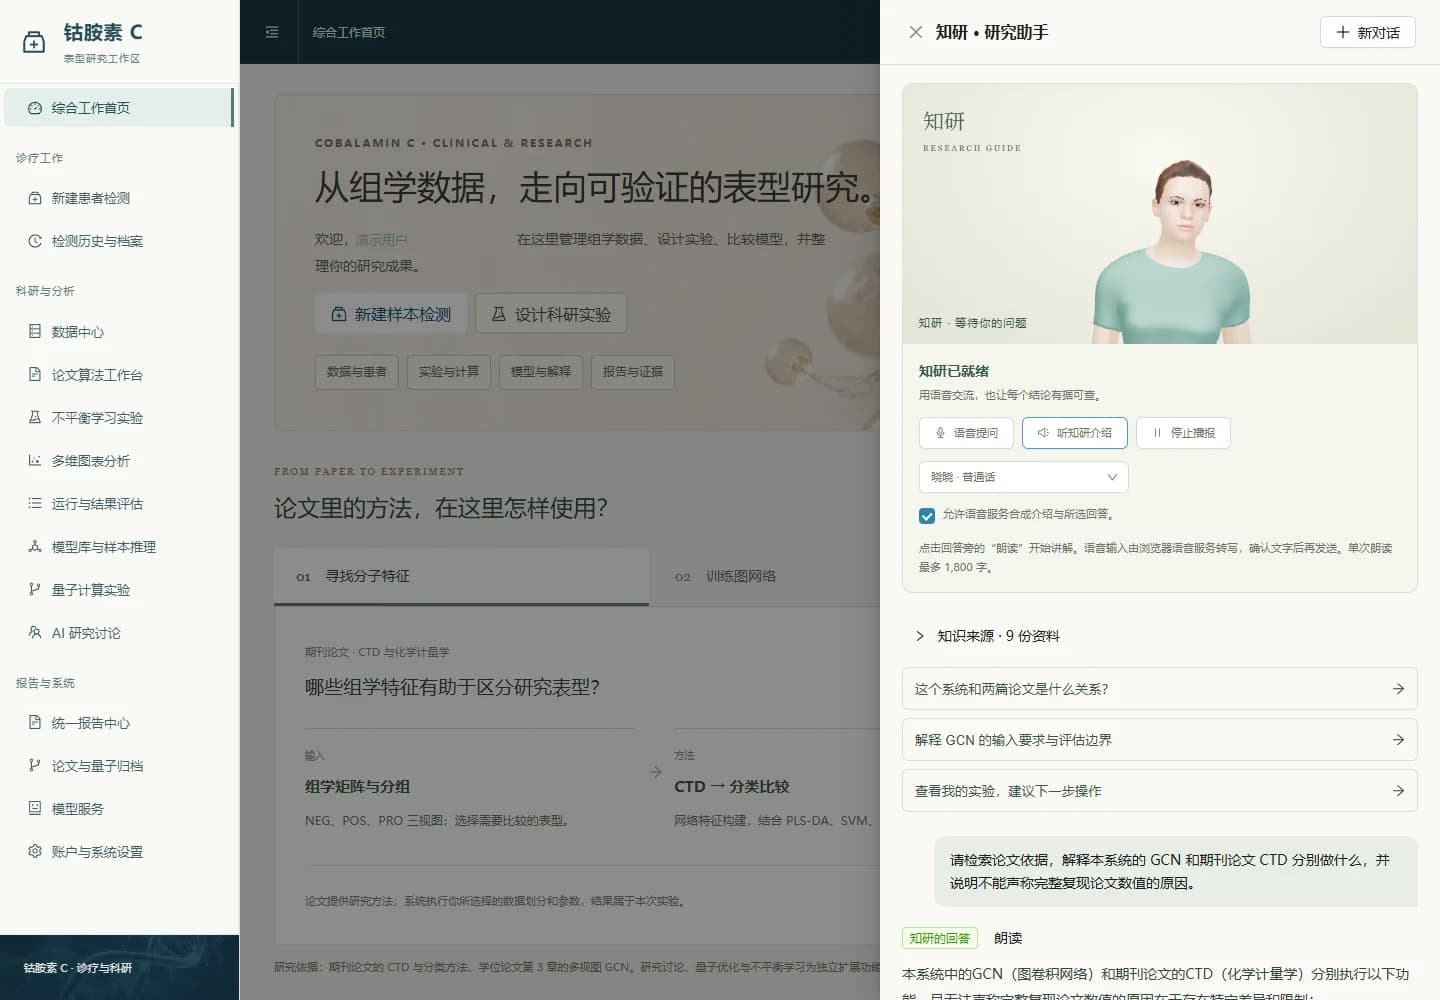Screen dimensions: 1440x1000
Task: Click the 运行与结果评估 list icon
Action: point(35,503)
